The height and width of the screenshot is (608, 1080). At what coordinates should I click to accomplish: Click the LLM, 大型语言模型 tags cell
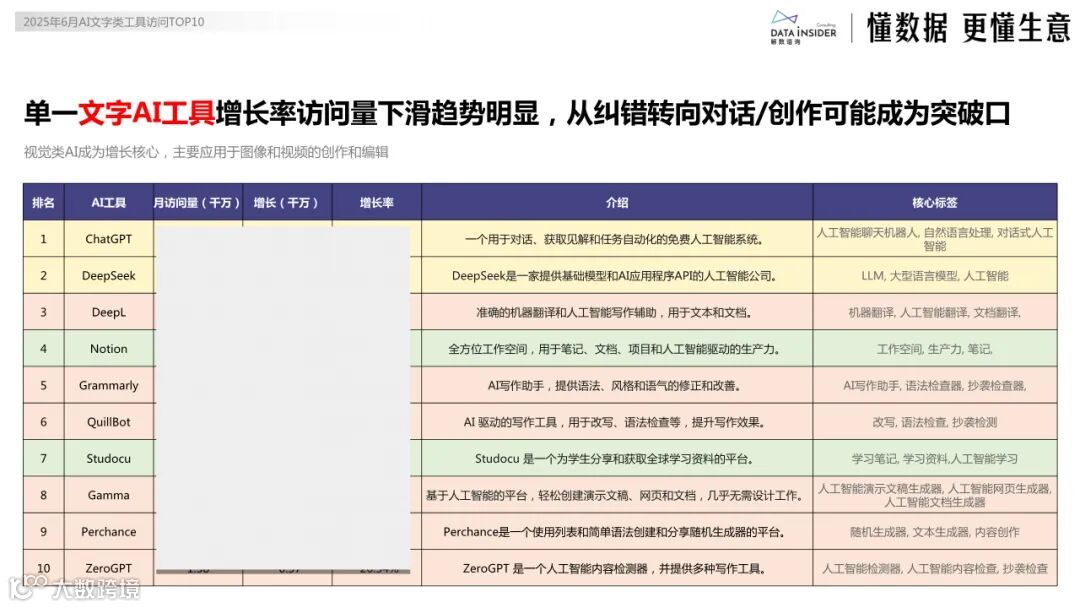(935, 275)
